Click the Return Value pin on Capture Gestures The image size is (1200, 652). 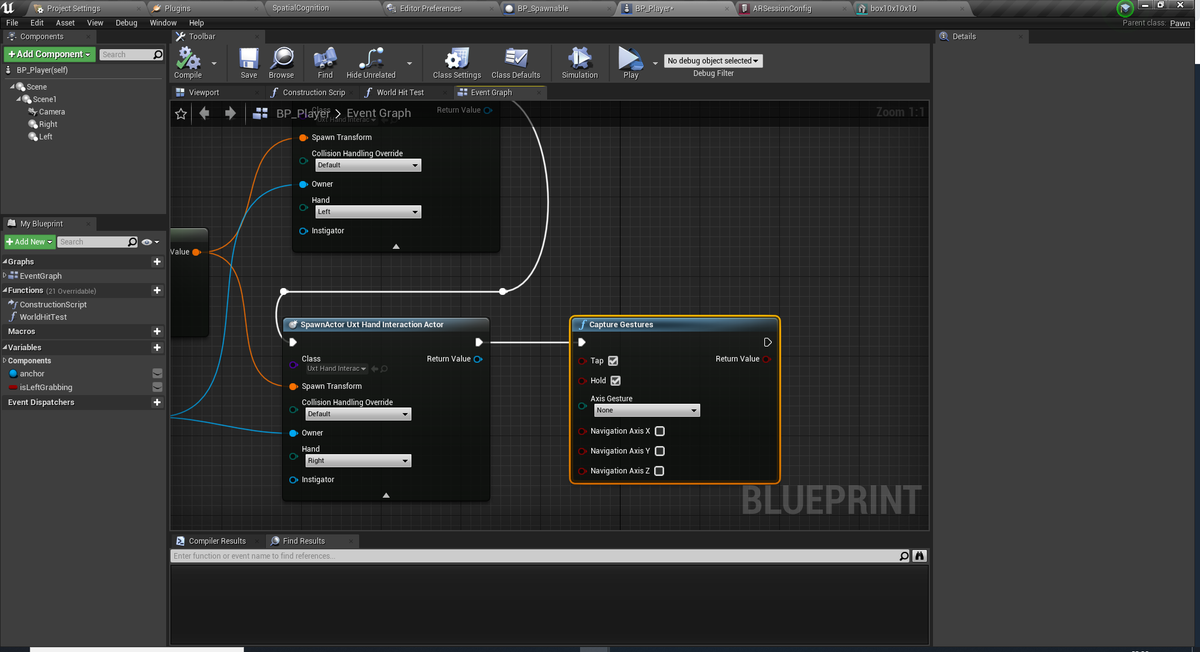click(767, 359)
